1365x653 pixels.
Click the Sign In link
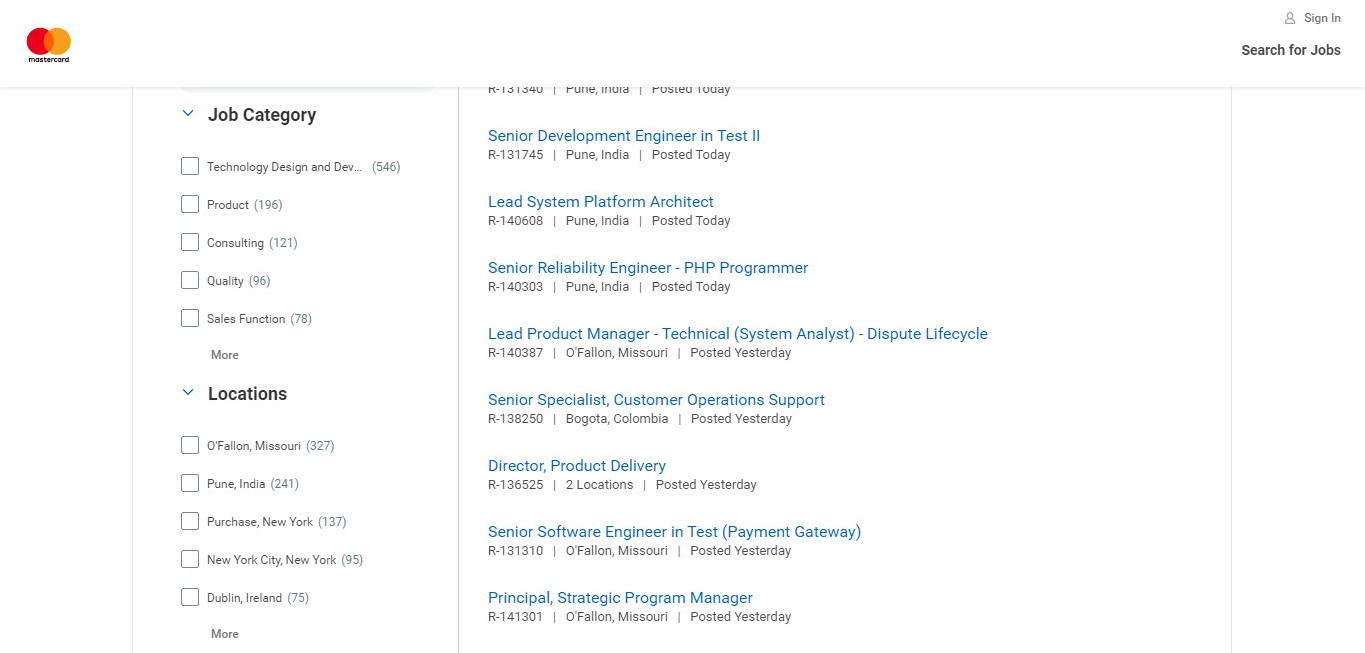point(1321,18)
